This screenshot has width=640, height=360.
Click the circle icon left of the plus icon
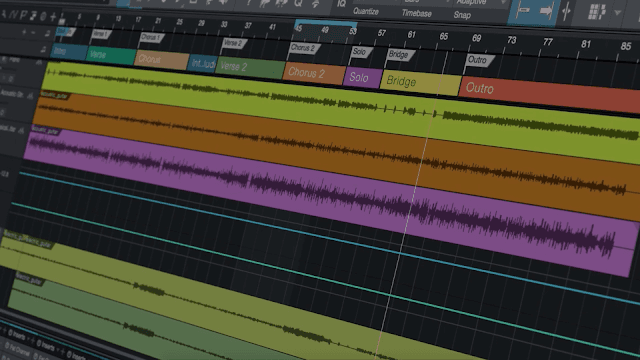(x=43, y=17)
